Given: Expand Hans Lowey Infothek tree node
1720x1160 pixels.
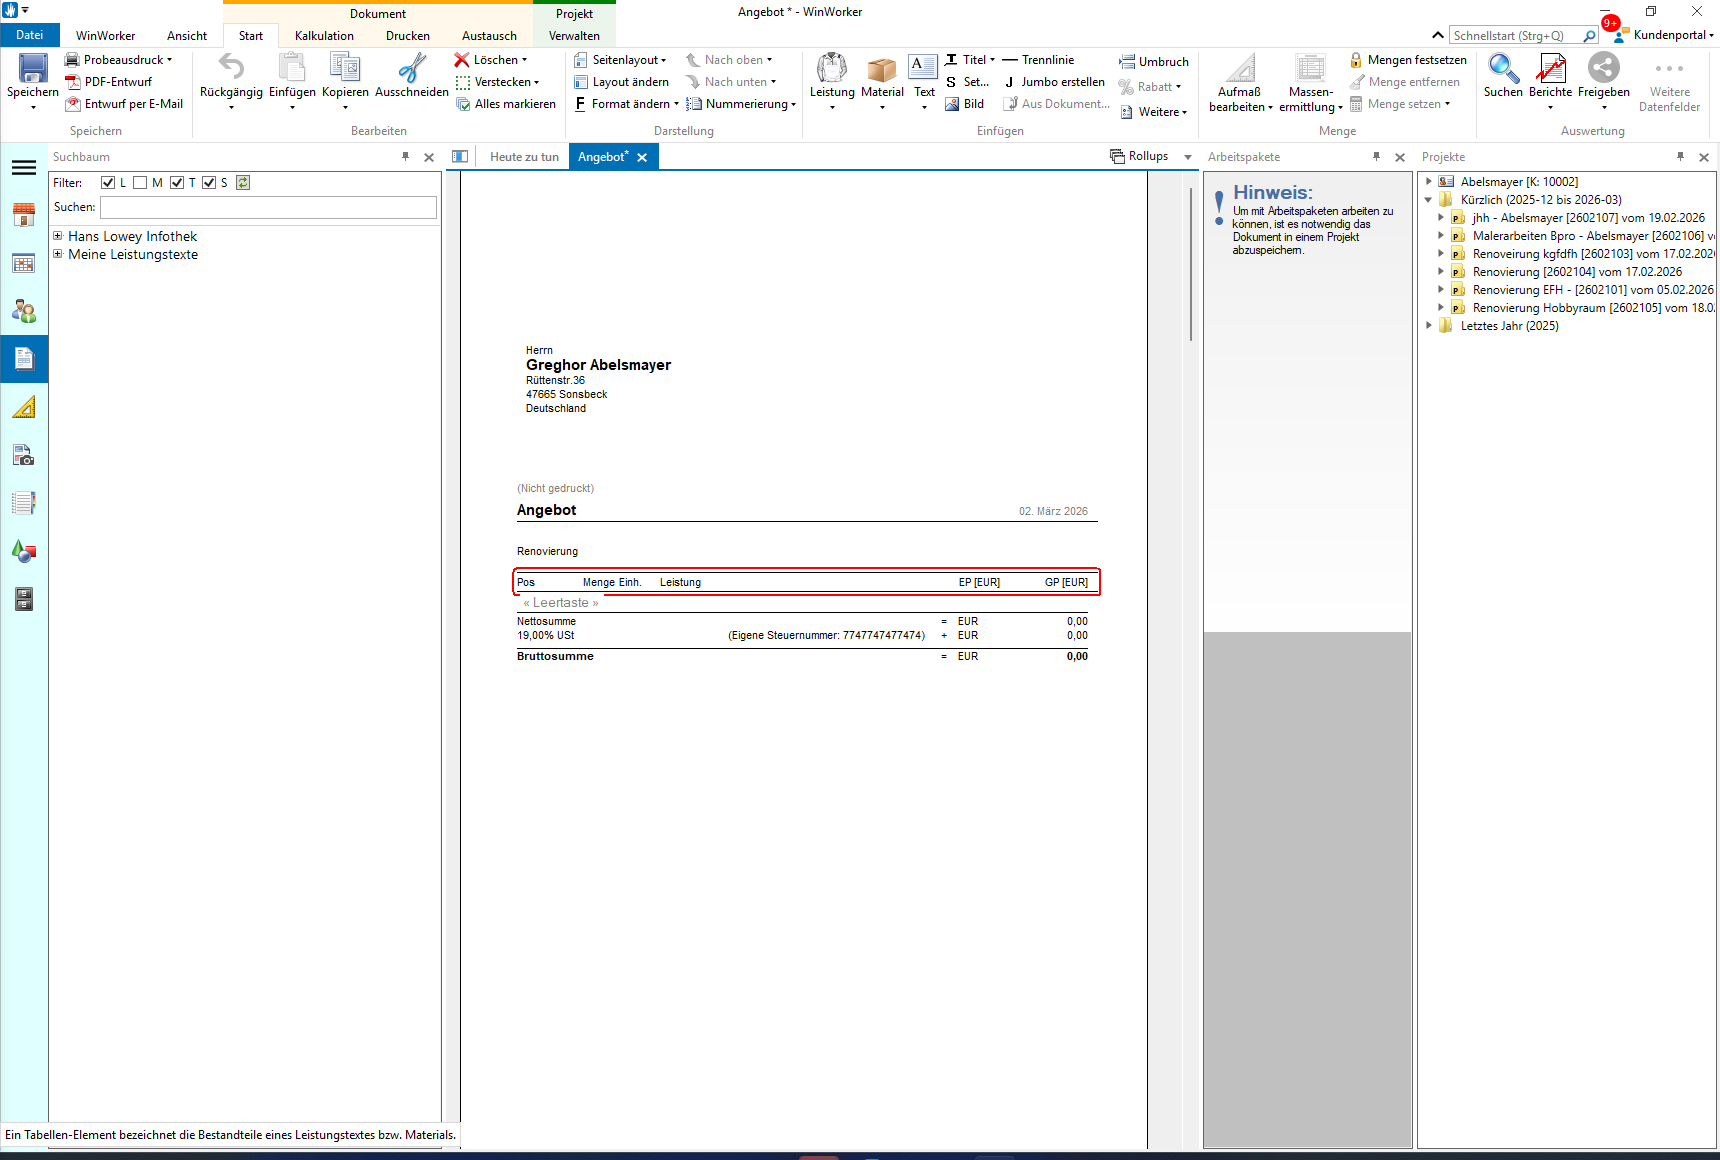Looking at the screenshot, I should click(x=58, y=237).
